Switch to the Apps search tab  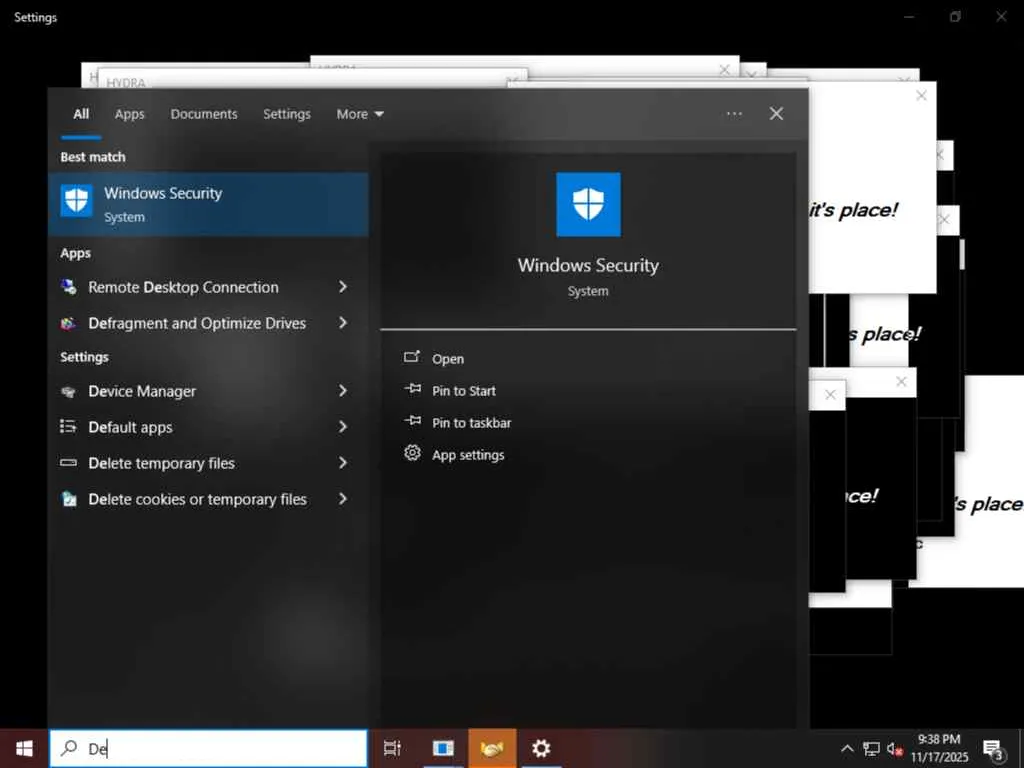pyautogui.click(x=129, y=114)
